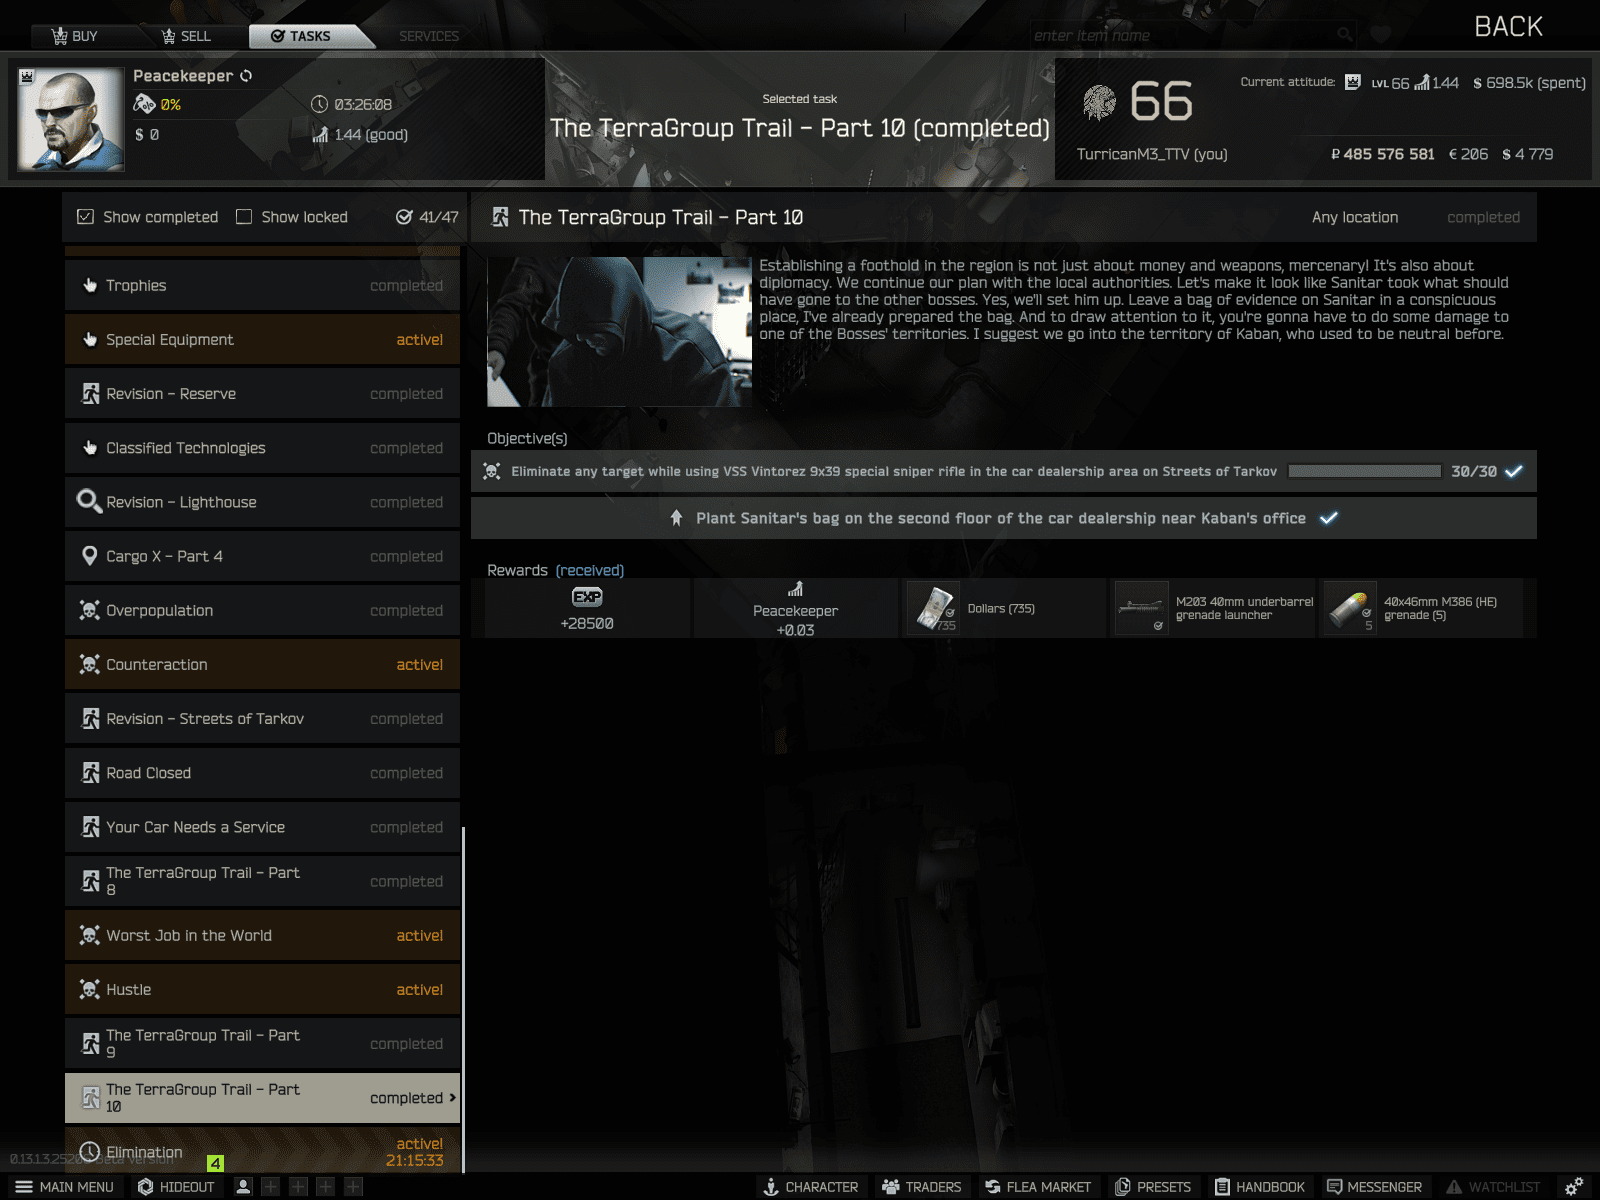Open the PRESETS screen
This screenshot has height=1200, width=1600.
(1153, 1187)
